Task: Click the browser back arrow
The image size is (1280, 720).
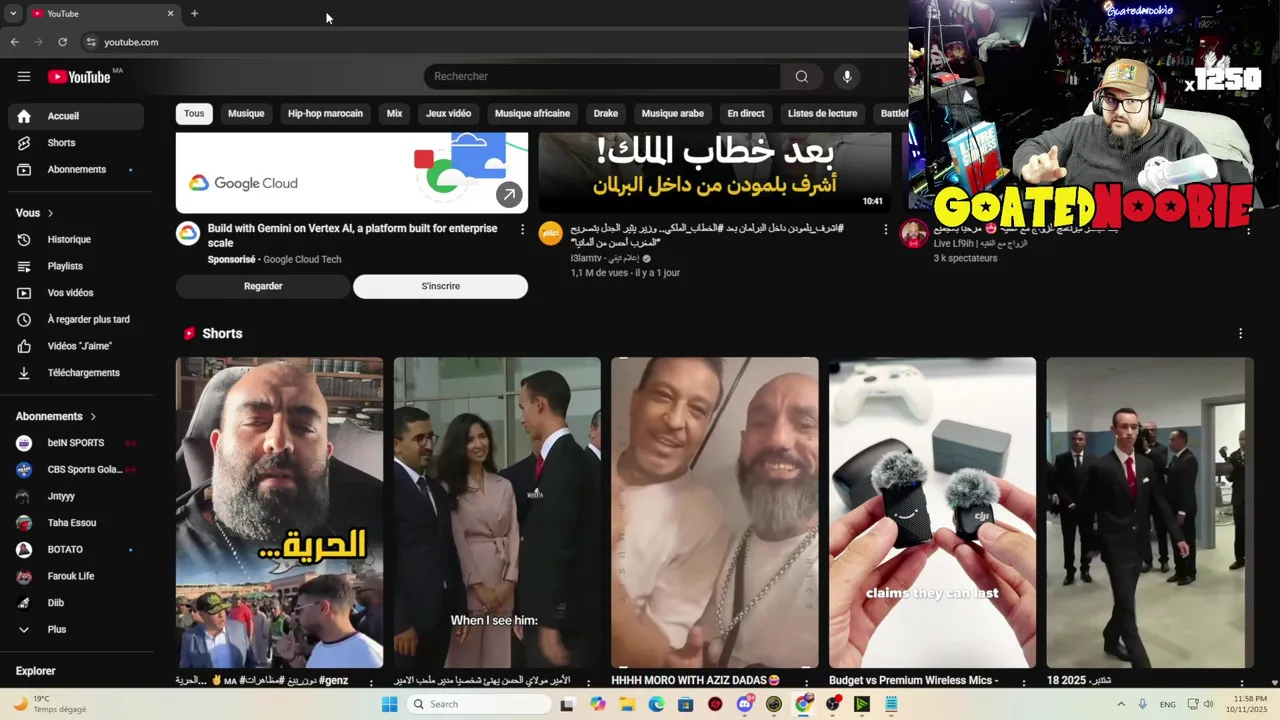Action: (14, 42)
